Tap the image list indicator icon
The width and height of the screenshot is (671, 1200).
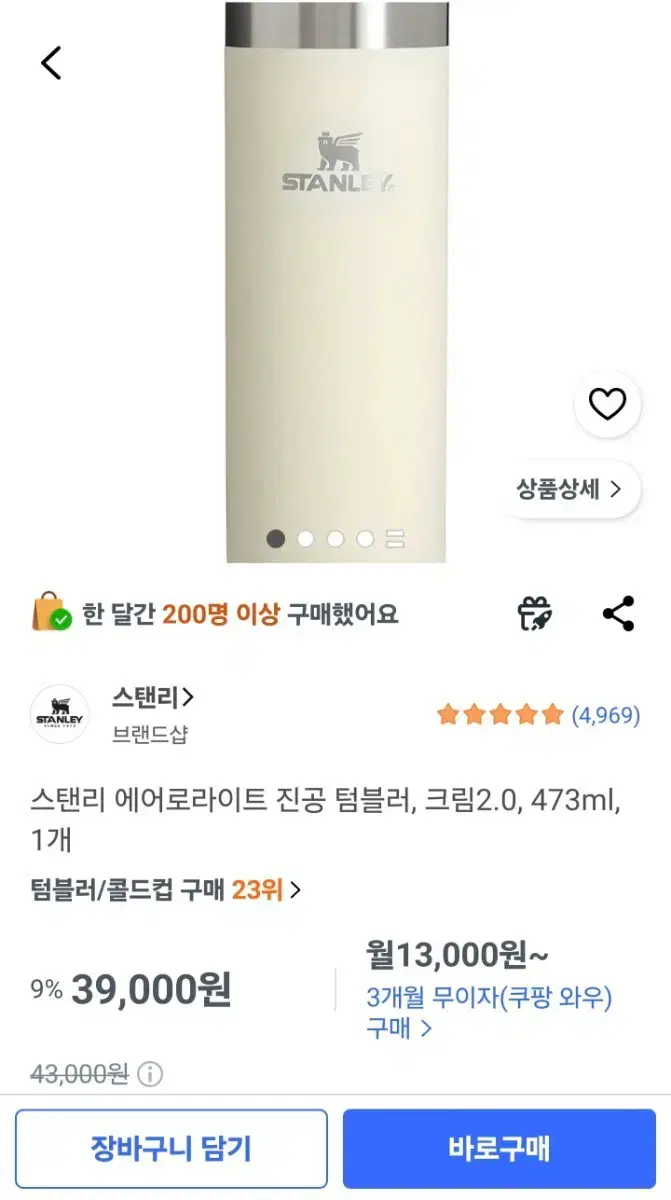[x=395, y=539]
